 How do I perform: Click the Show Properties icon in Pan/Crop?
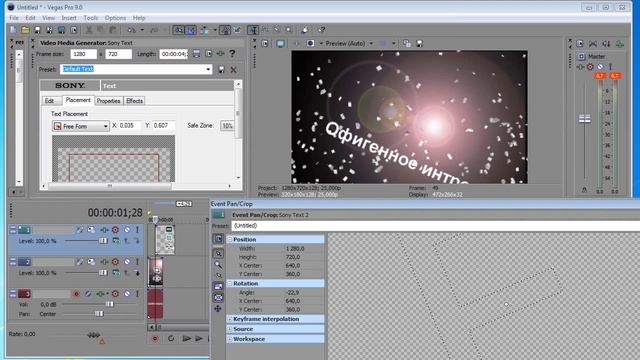(218, 239)
